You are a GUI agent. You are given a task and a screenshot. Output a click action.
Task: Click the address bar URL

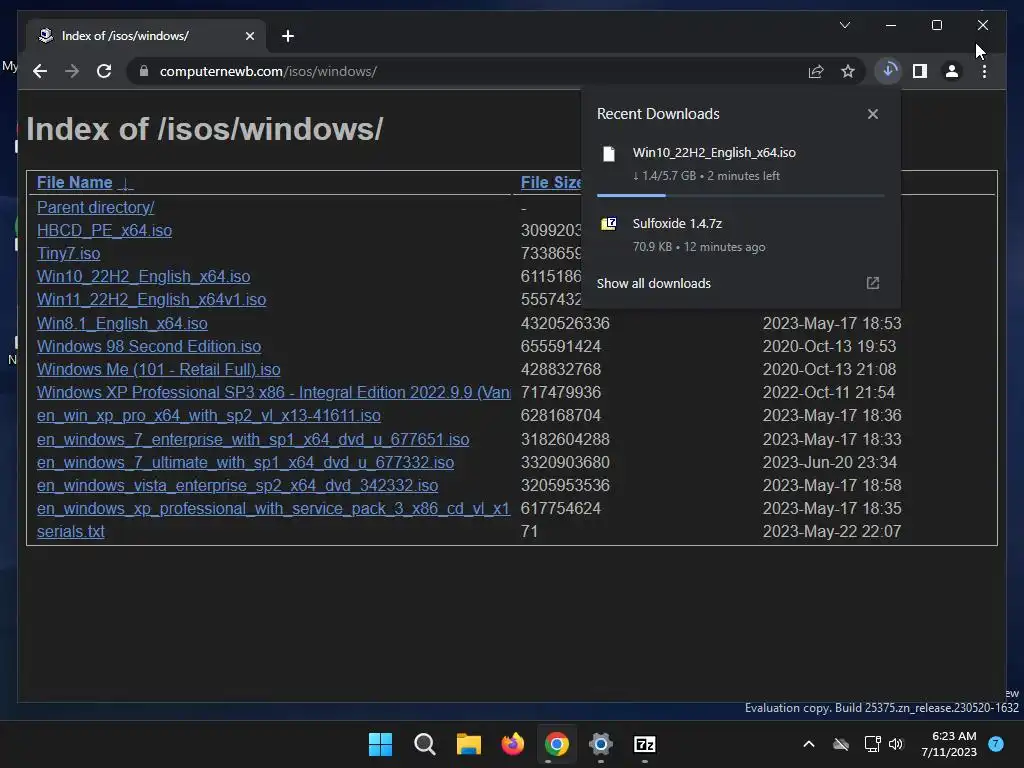tap(268, 71)
